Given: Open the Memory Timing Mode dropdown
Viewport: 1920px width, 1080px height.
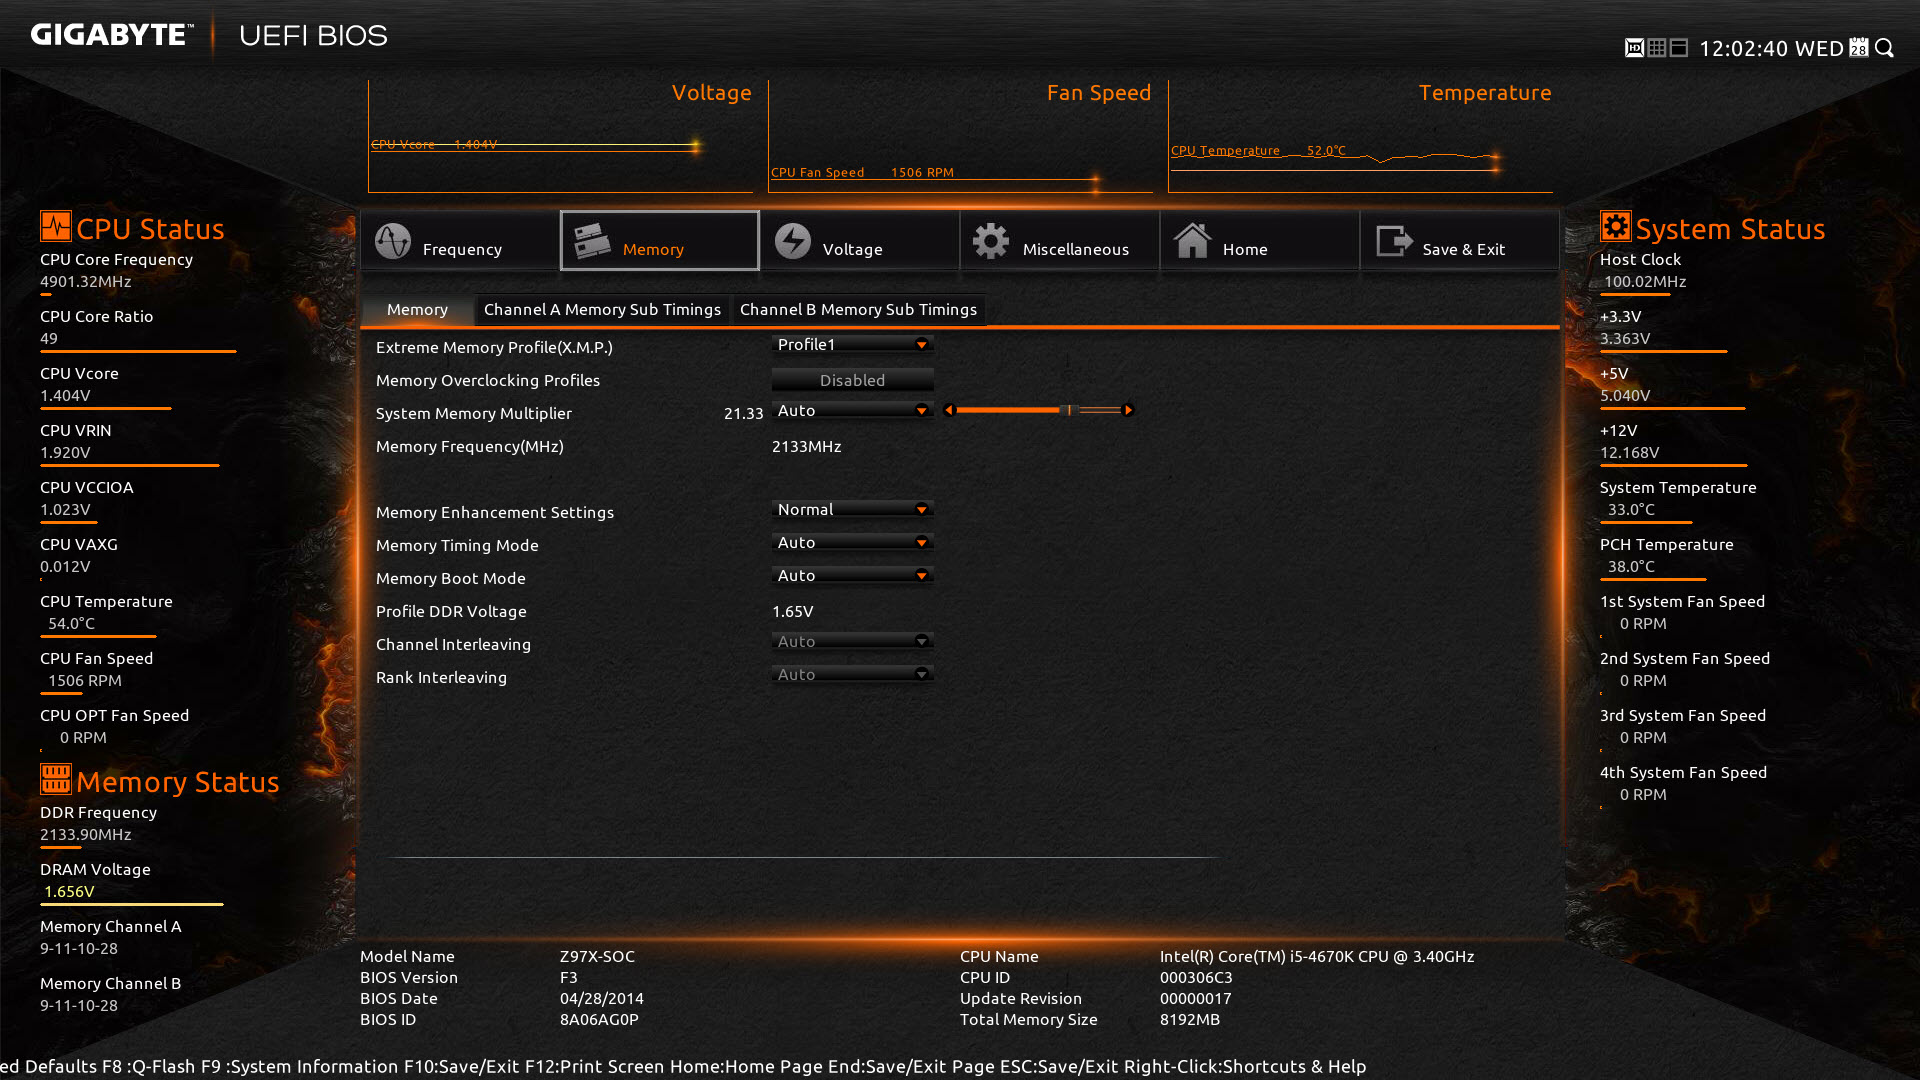Looking at the screenshot, I should point(853,542).
